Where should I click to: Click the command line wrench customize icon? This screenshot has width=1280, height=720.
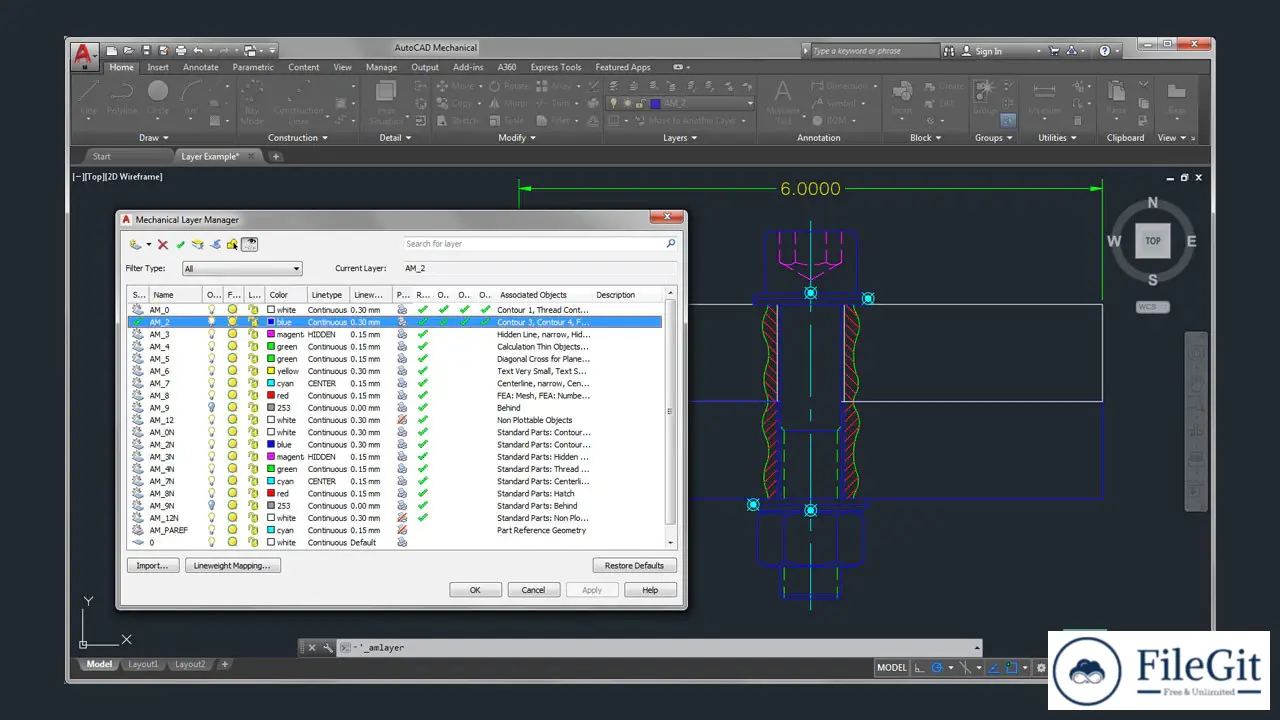(327, 648)
